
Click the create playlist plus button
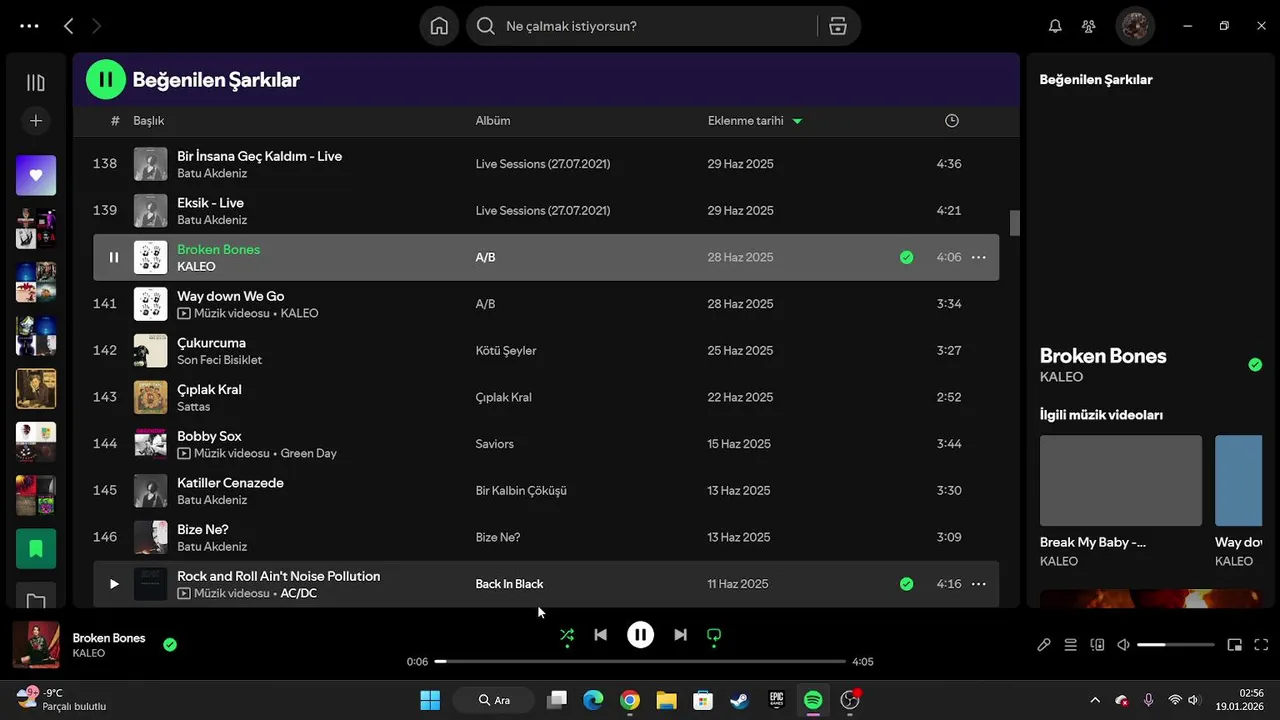point(36,121)
